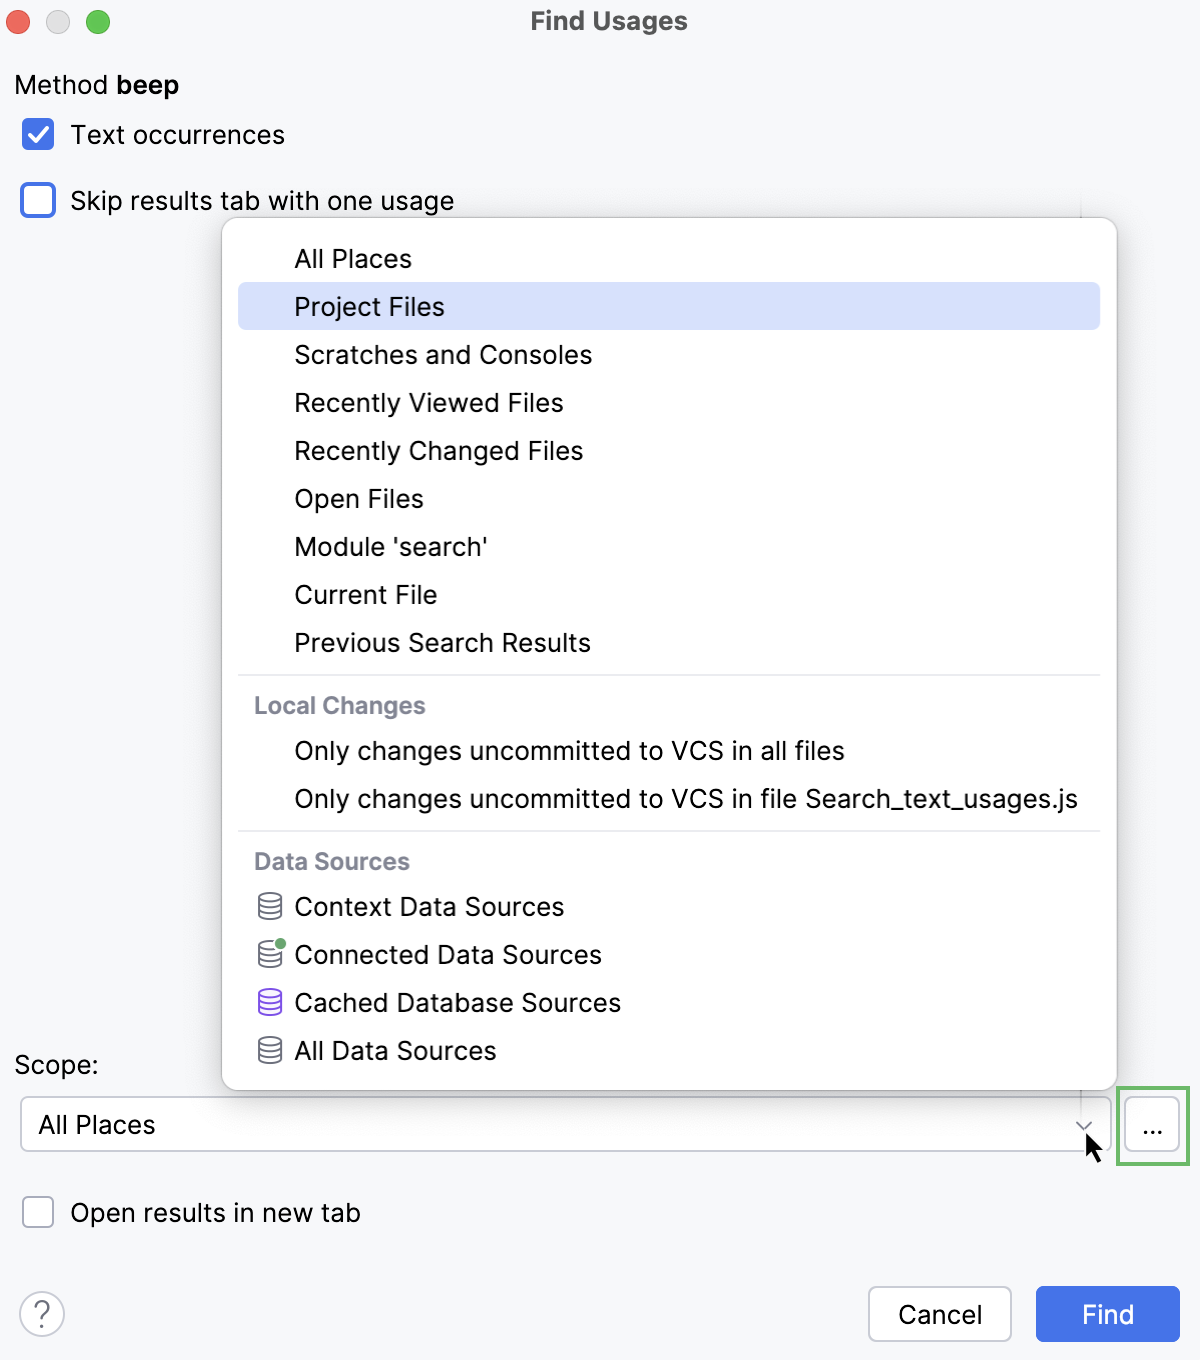
Task: Choose Previous Search Results
Action: (442, 642)
